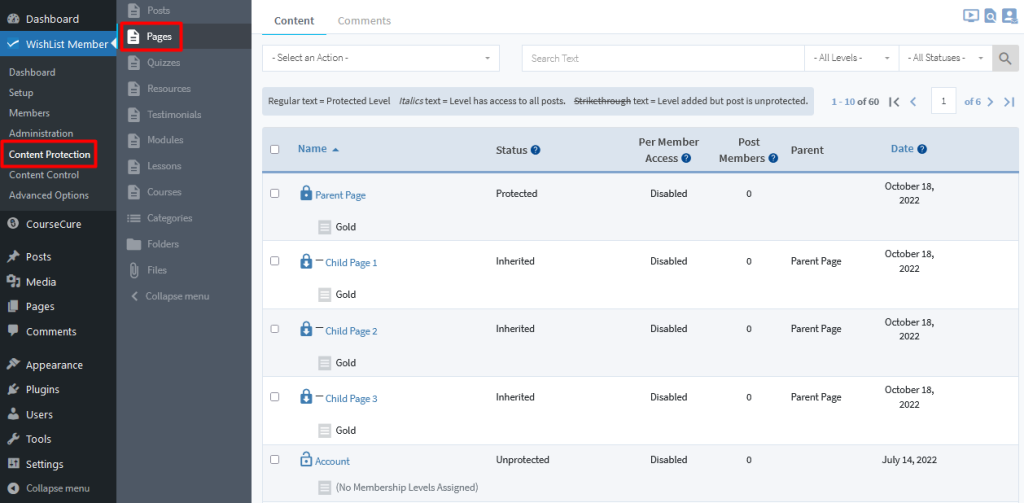Open the All Statuses filter dropdown
The height and width of the screenshot is (503, 1024).
pos(946,58)
